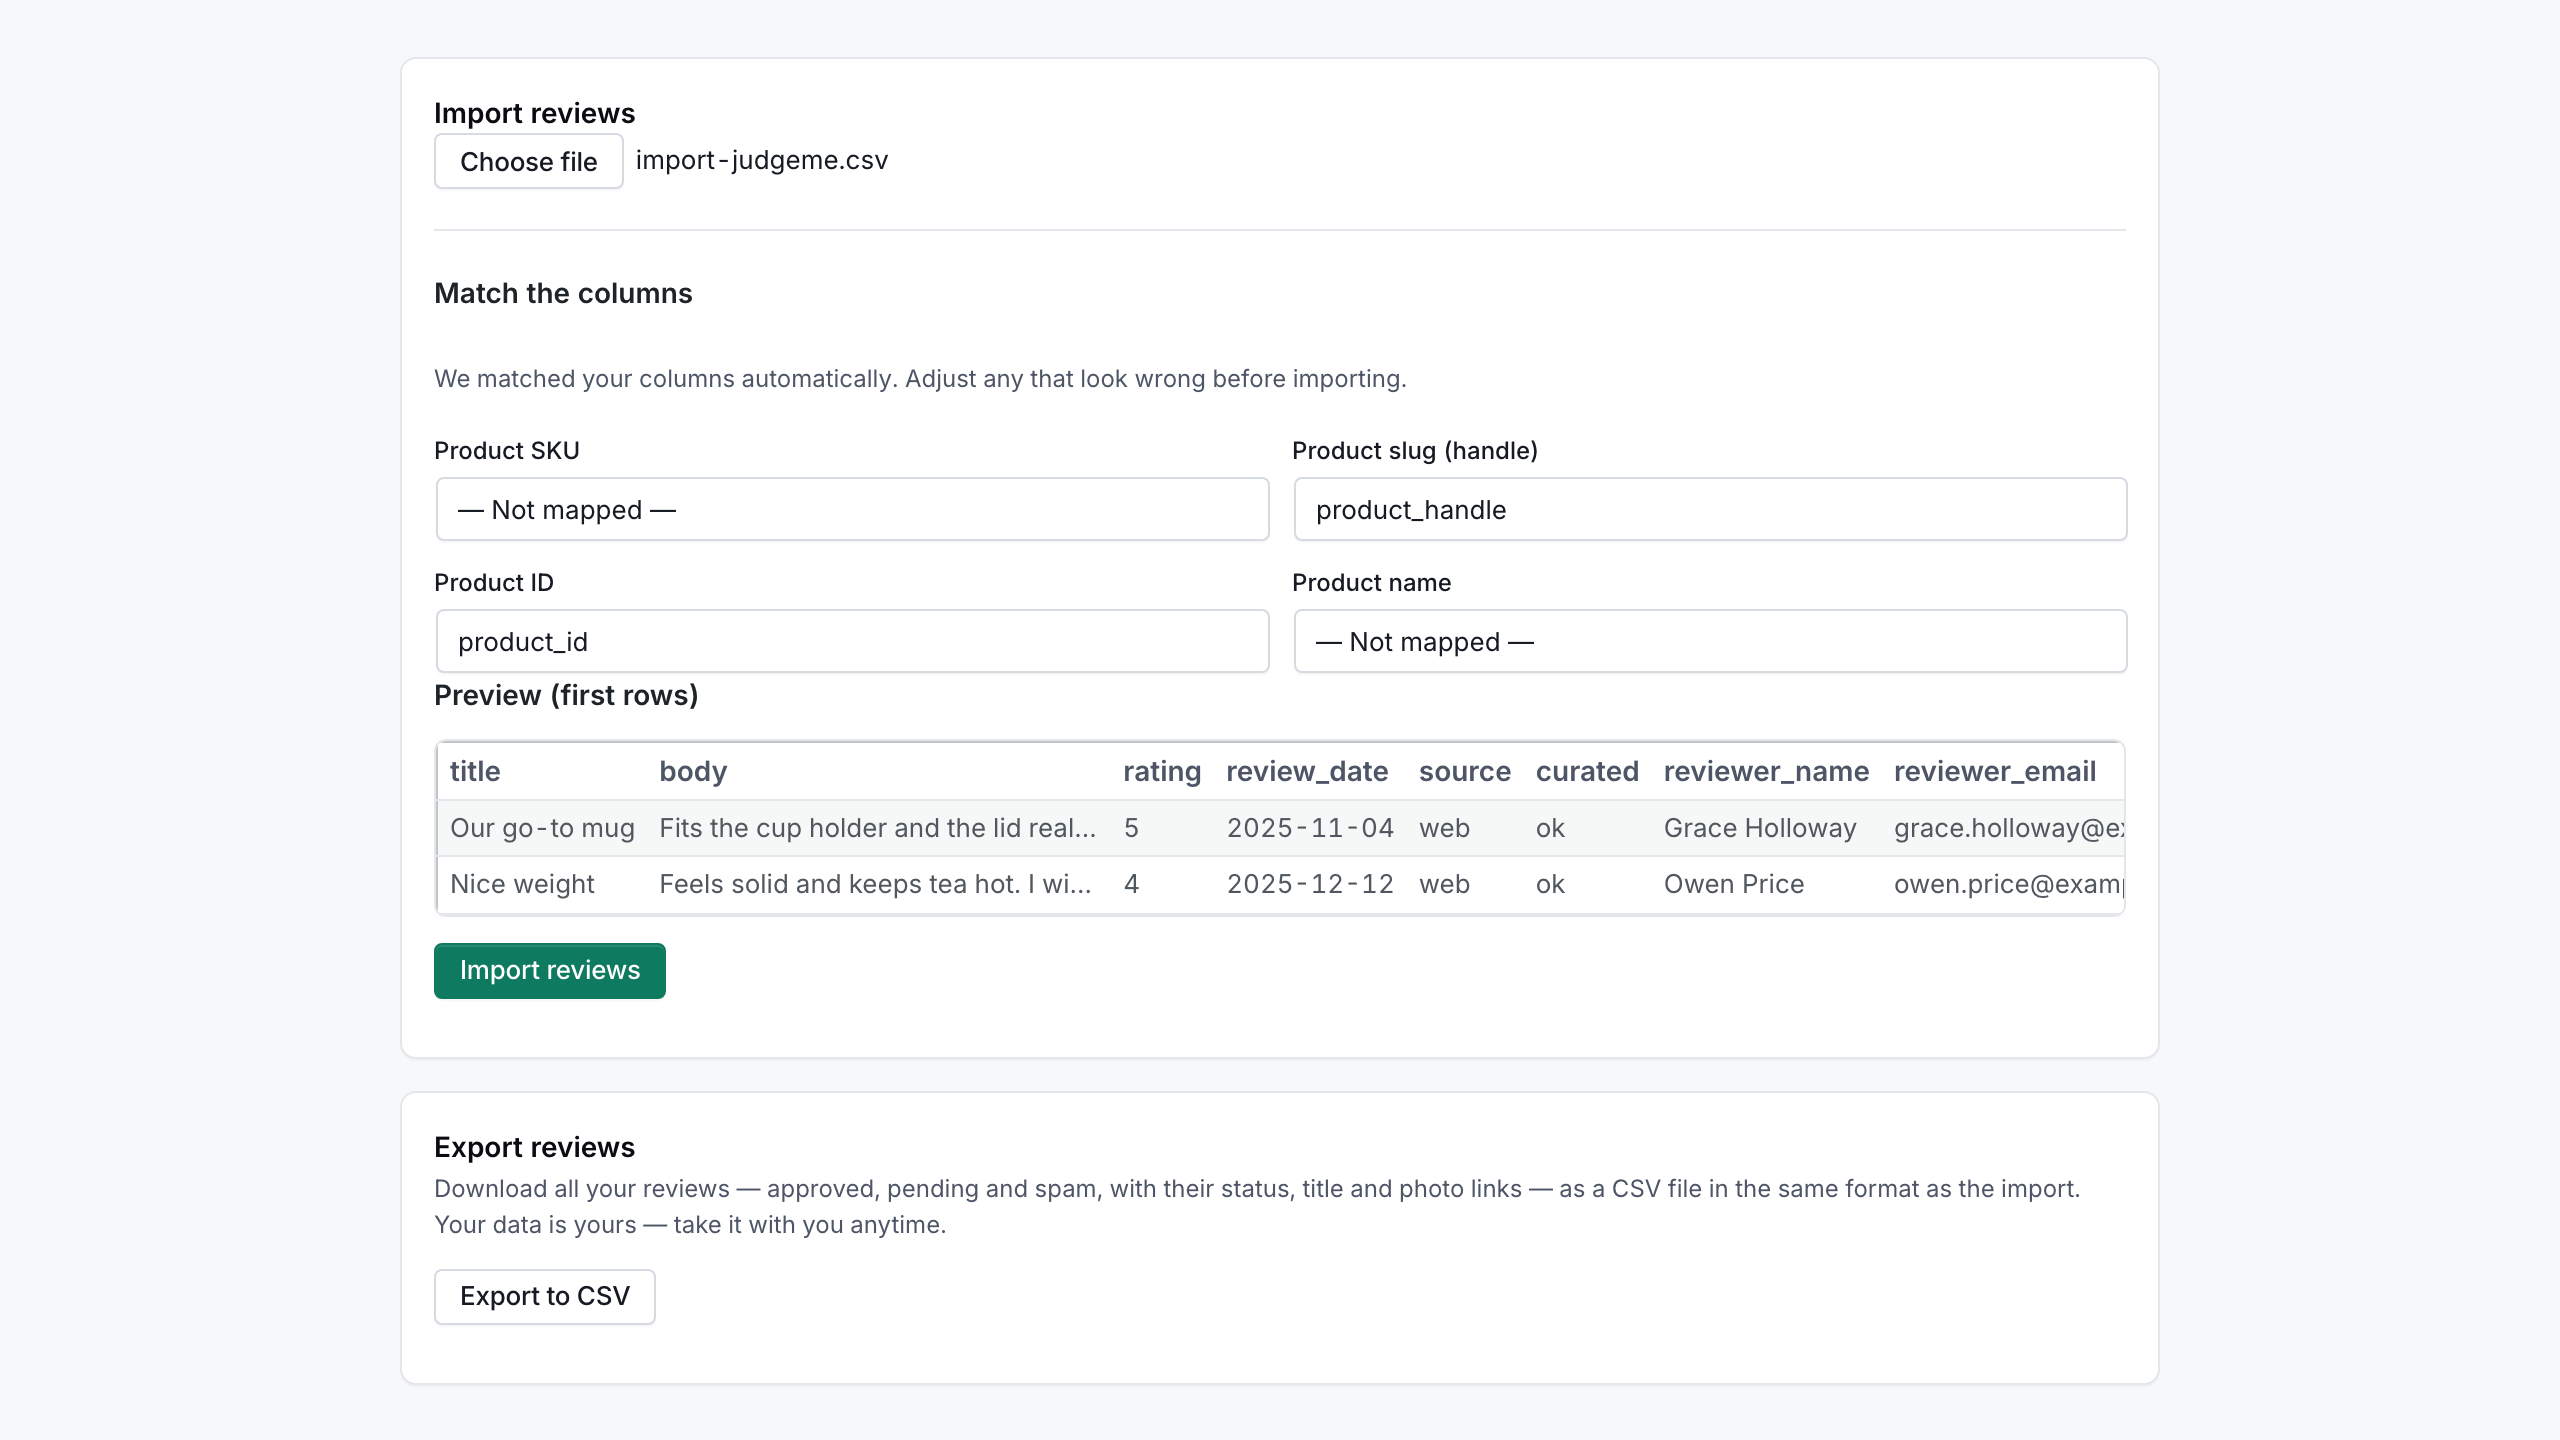Click the rating 4 cell
Viewport: 2560px width, 1440px height.
tap(1162, 884)
